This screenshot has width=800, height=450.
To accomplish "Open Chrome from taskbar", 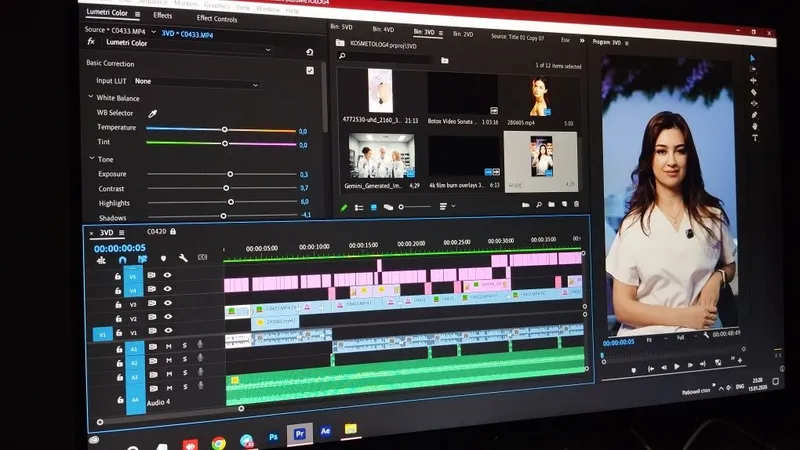I will [219, 443].
